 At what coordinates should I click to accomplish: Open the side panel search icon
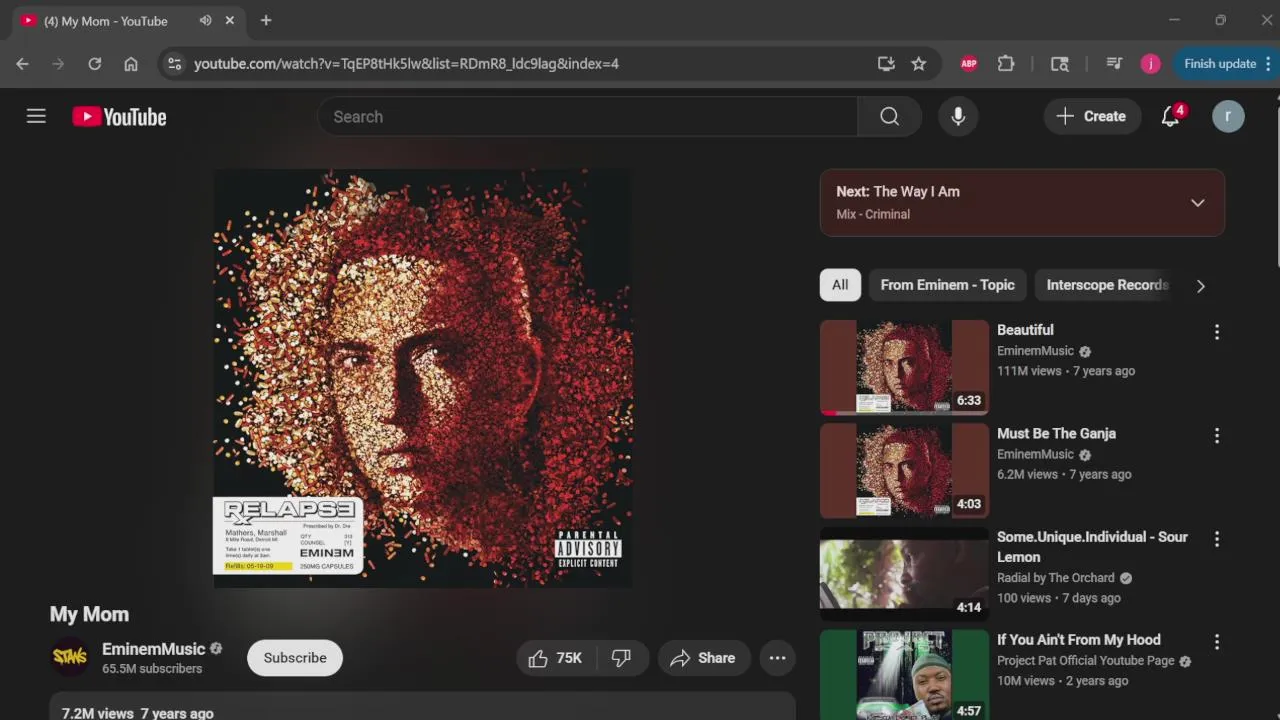1060,63
